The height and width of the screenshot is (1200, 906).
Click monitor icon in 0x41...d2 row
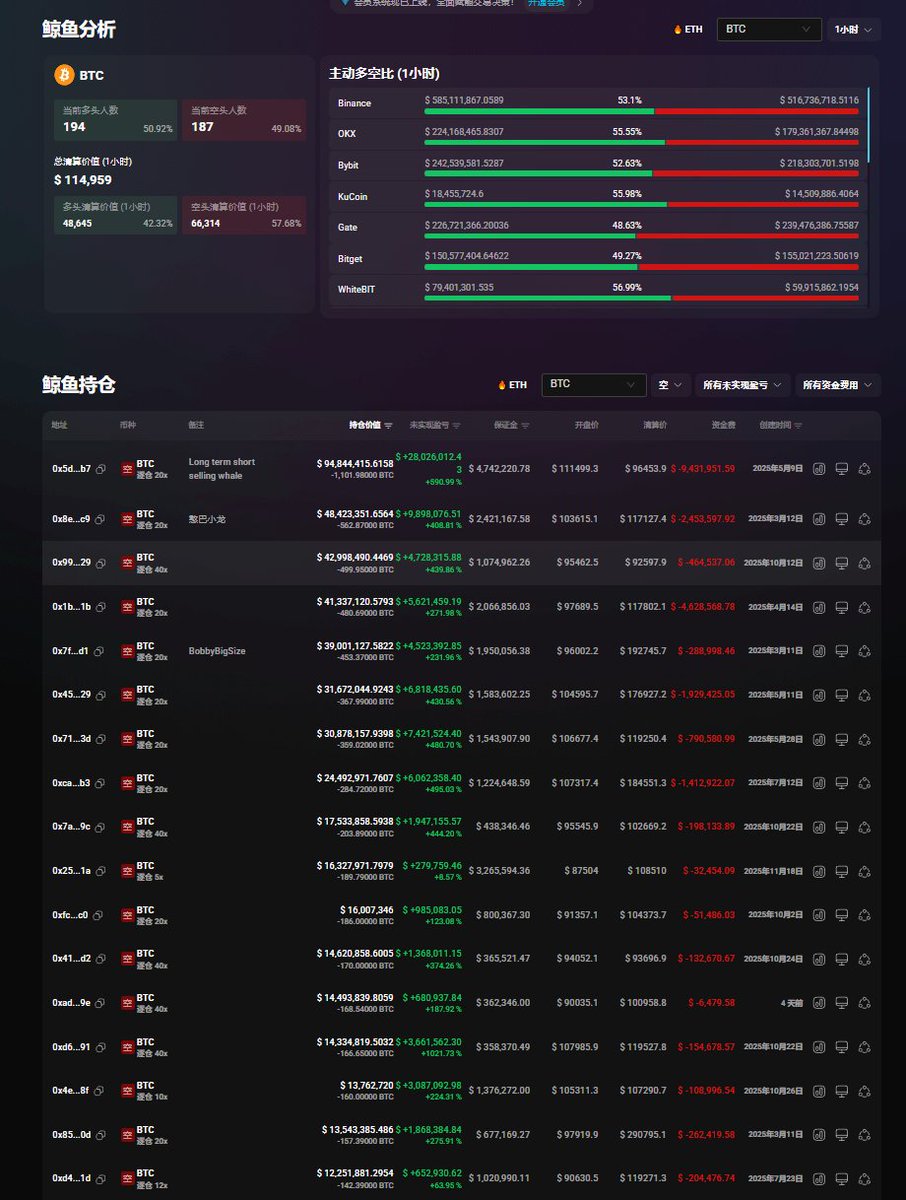pos(842,959)
